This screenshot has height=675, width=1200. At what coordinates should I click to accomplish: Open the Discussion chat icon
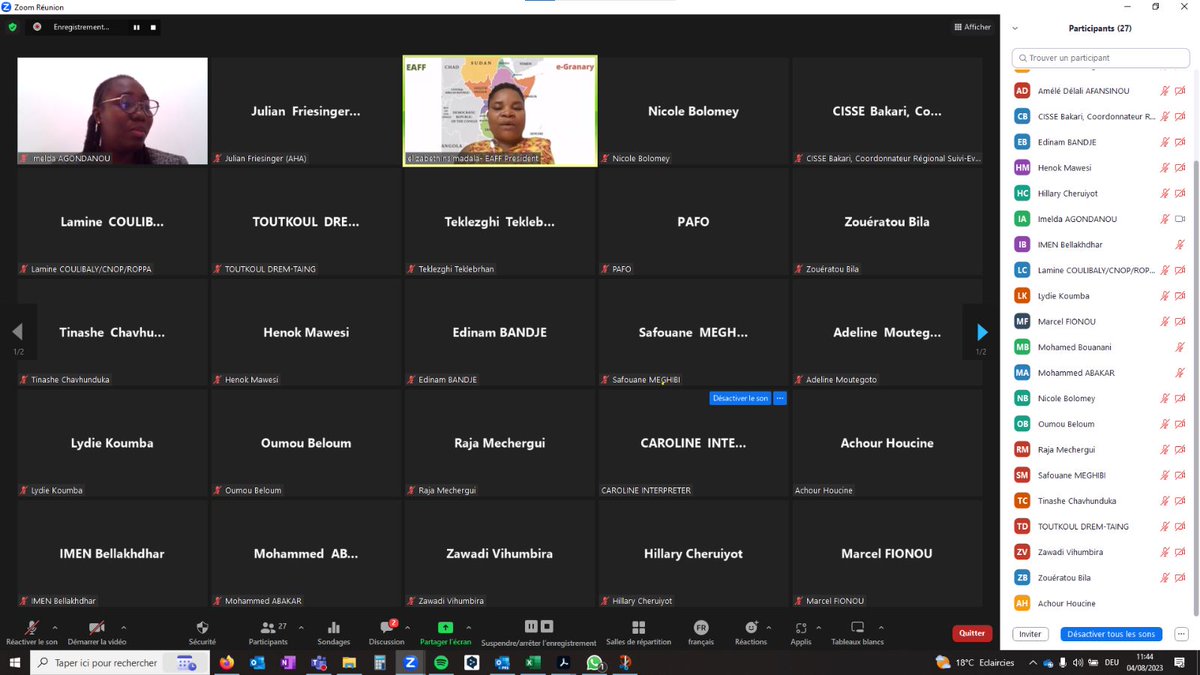click(386, 628)
